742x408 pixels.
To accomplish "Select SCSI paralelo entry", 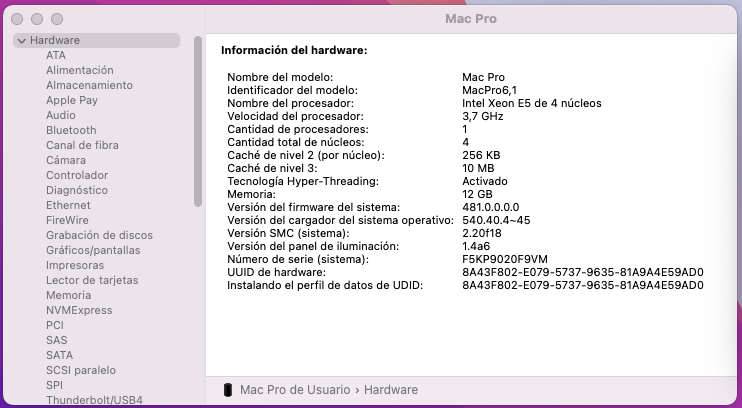I will click(x=81, y=370).
